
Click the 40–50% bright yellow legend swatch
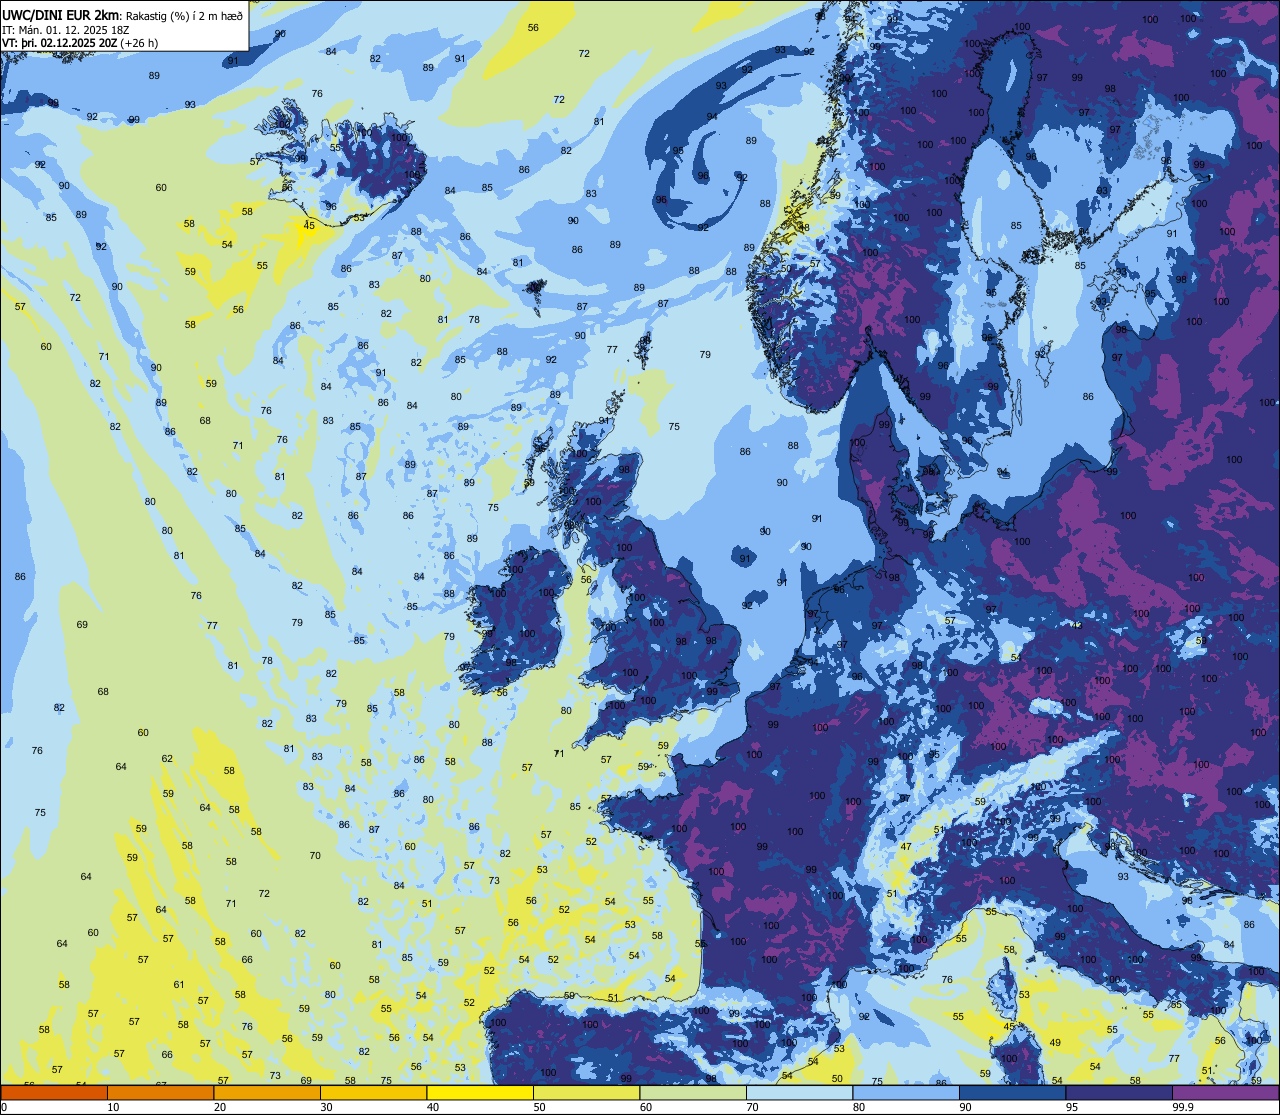[480, 1093]
